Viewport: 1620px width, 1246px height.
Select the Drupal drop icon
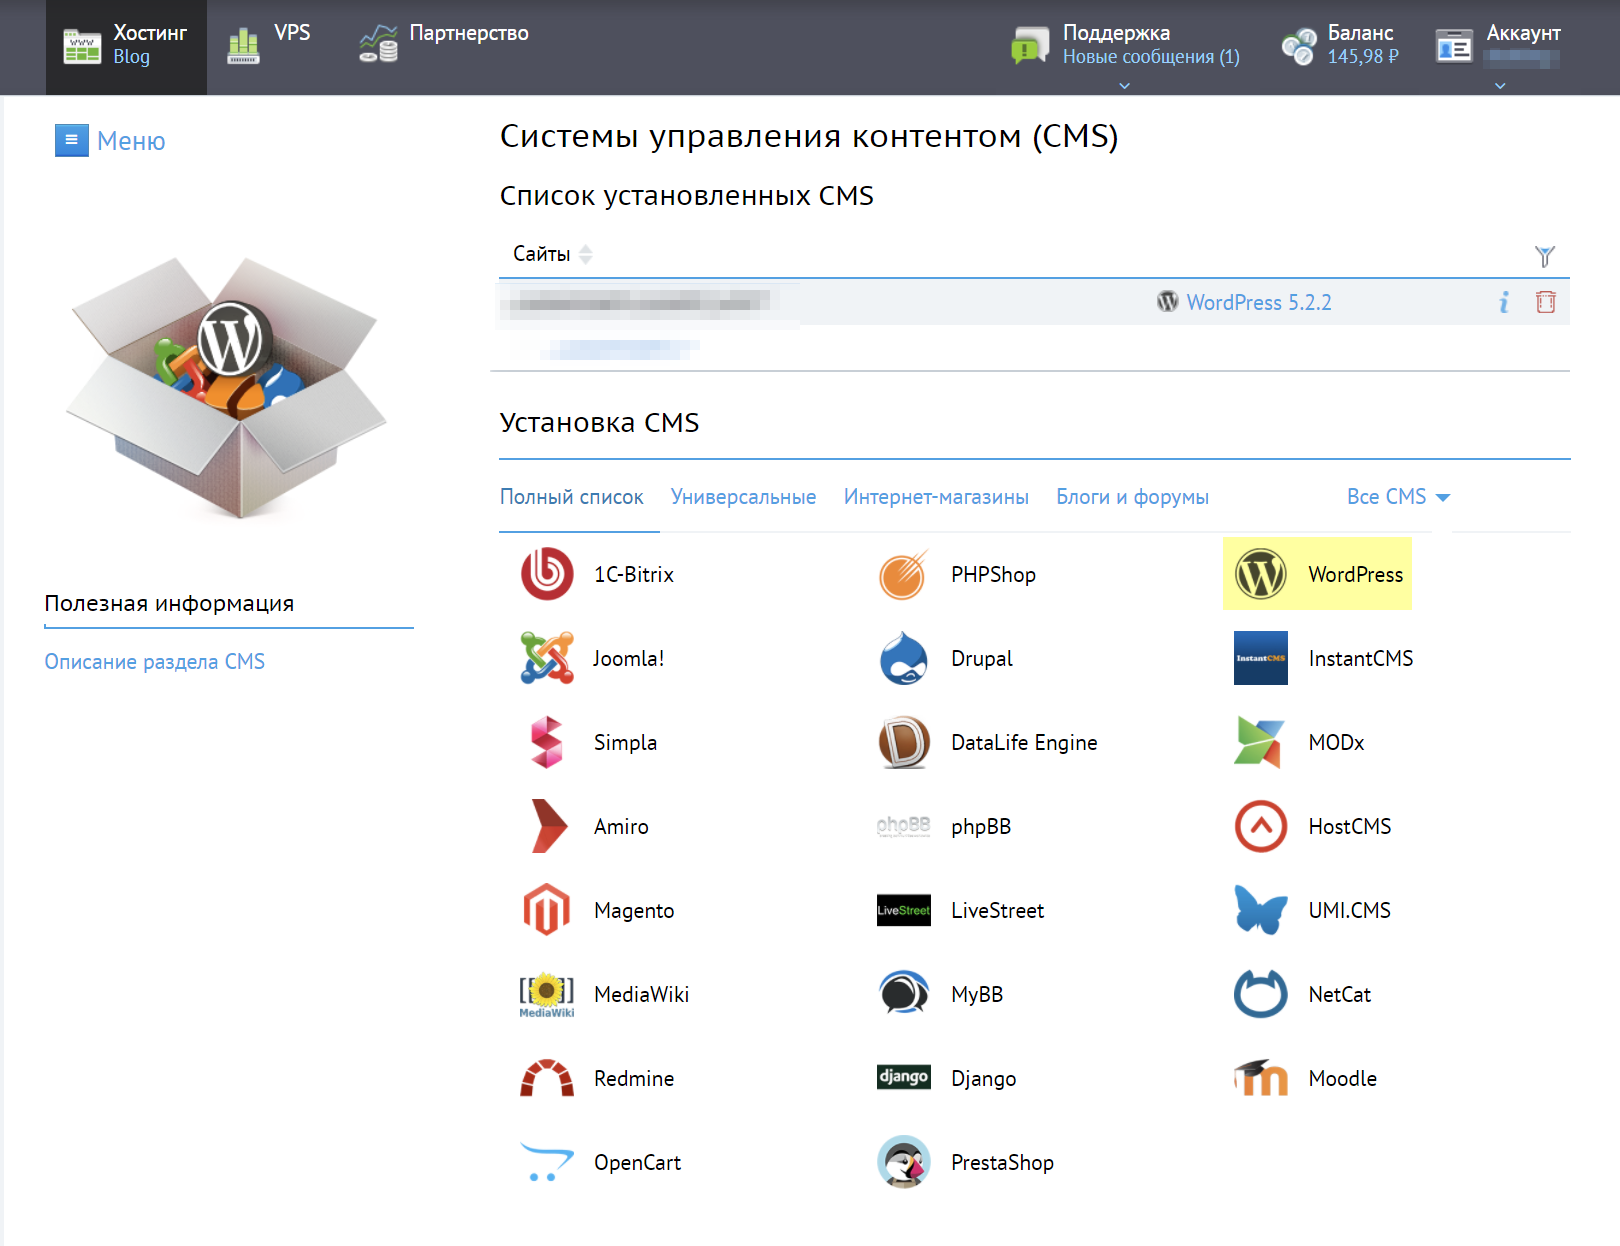904,658
